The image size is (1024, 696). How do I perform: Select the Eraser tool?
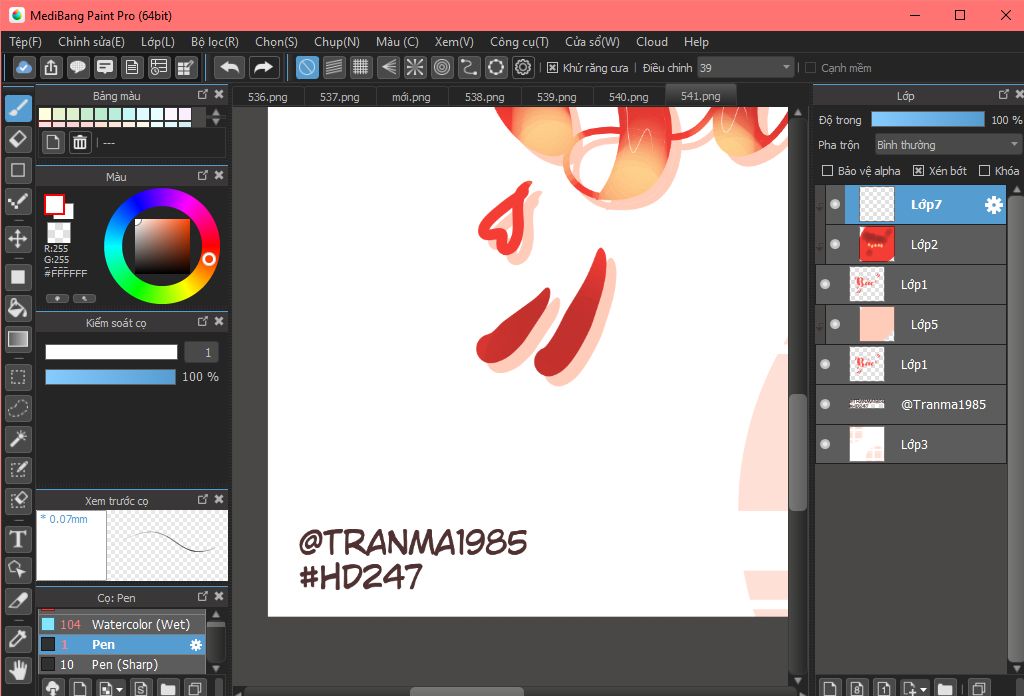point(18,139)
